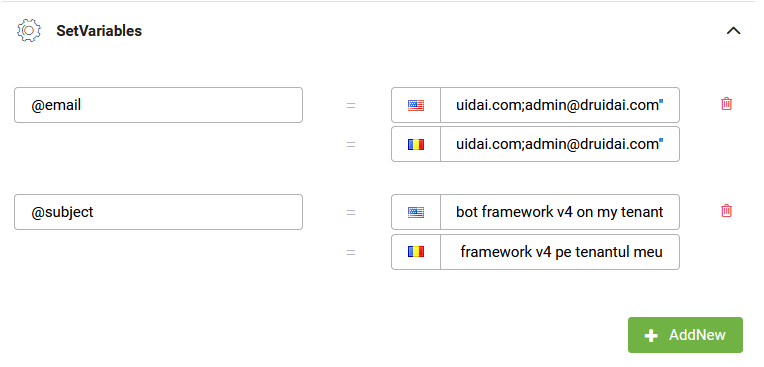Collapse the SetVariables section chevron
The width and height of the screenshot is (764, 367).
pos(733,31)
